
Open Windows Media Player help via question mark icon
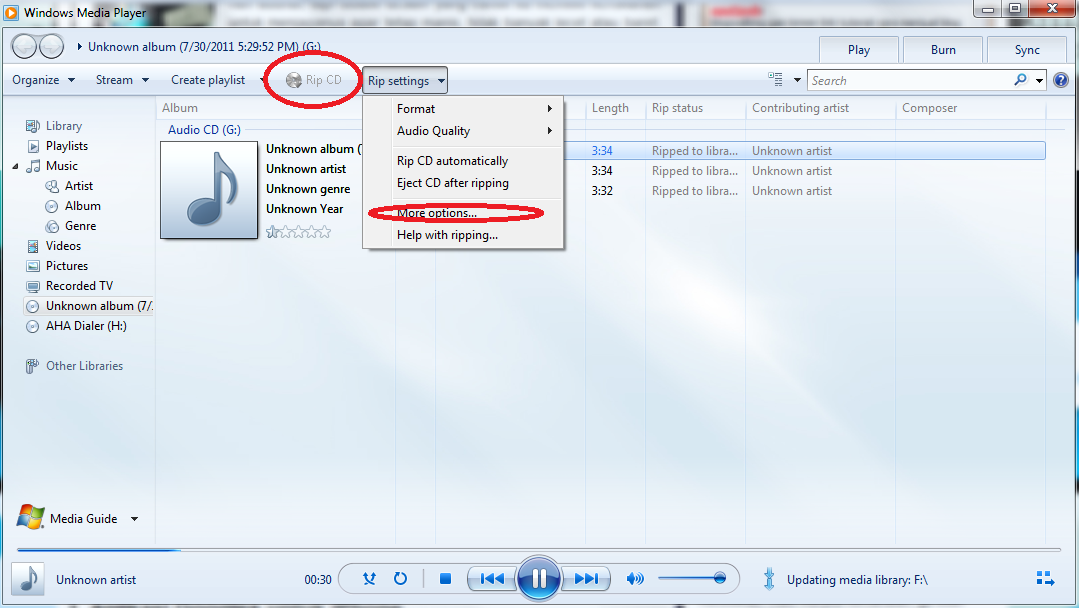(x=1060, y=80)
